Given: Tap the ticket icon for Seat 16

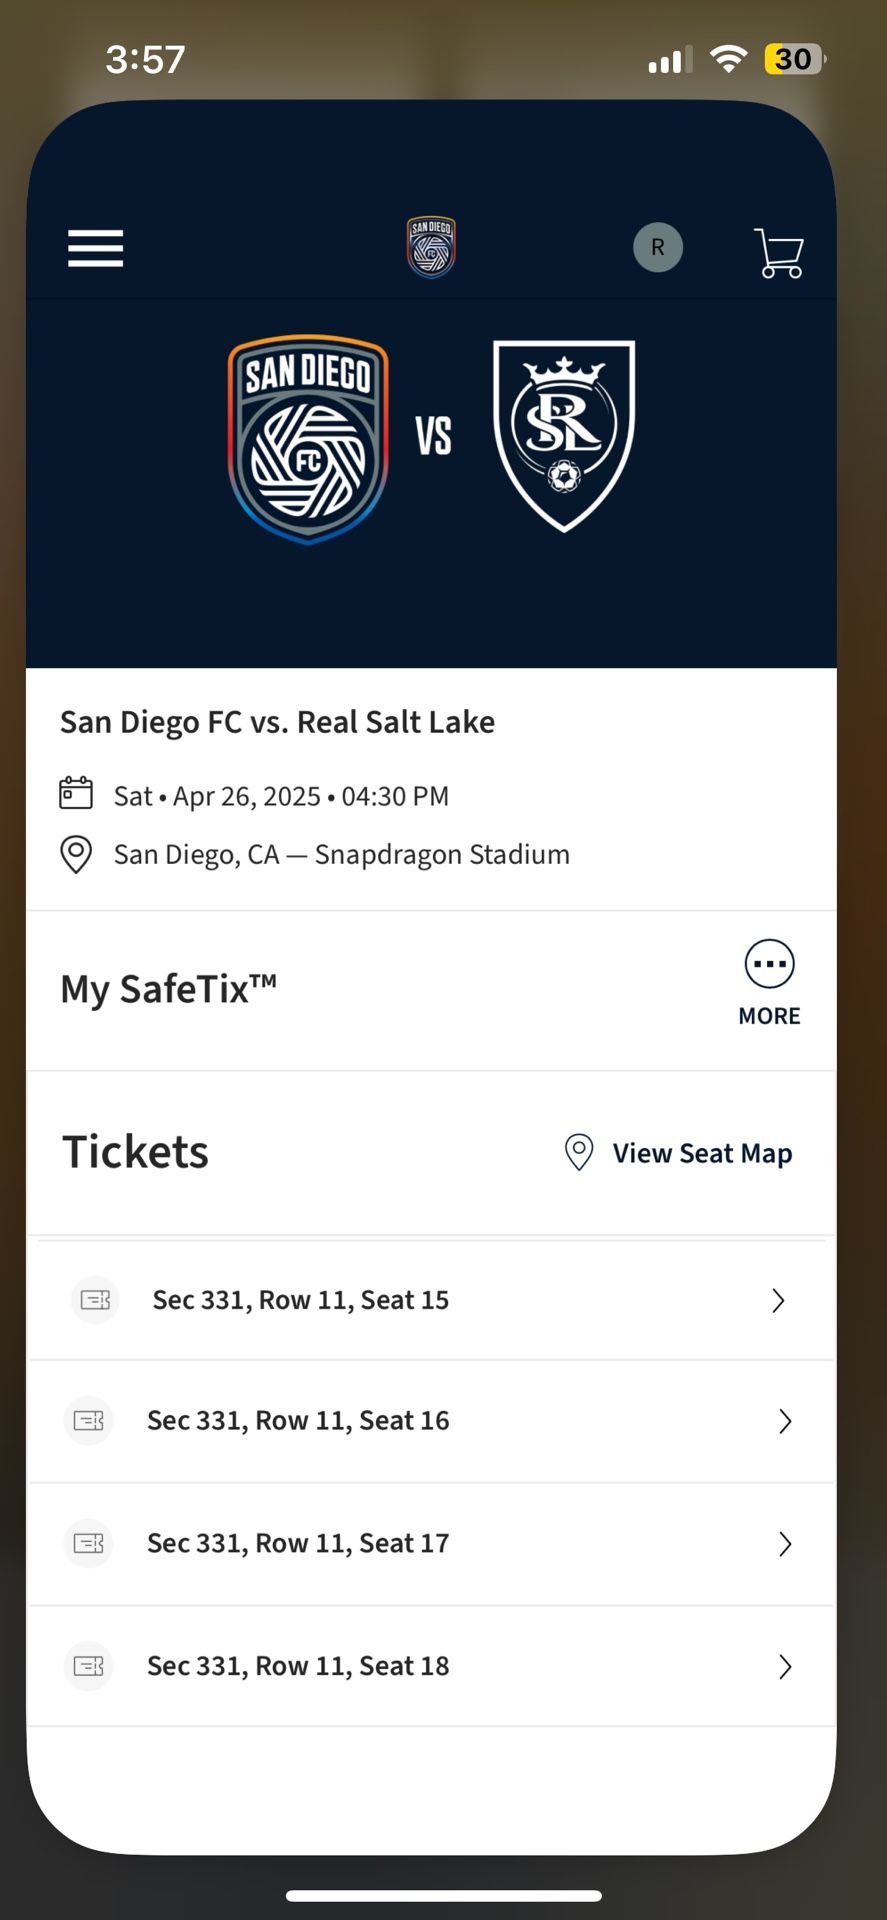Looking at the screenshot, I should (x=89, y=1420).
